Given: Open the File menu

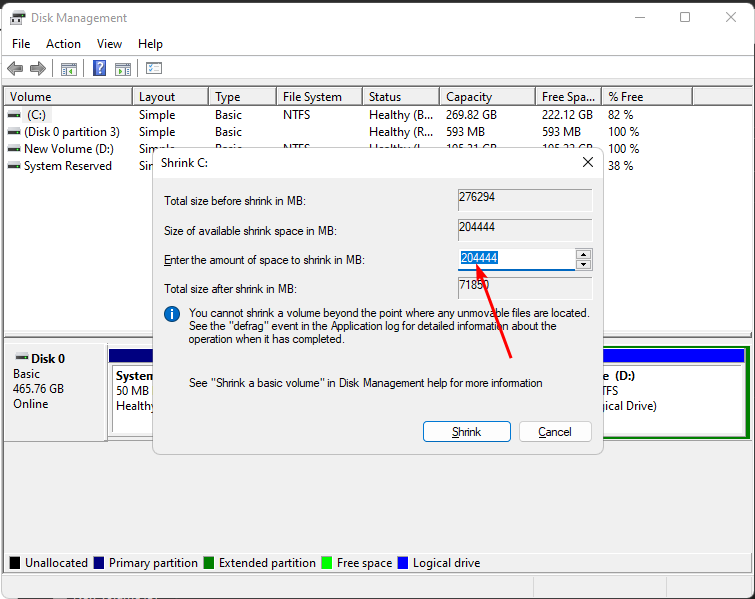Looking at the screenshot, I should click(x=21, y=44).
